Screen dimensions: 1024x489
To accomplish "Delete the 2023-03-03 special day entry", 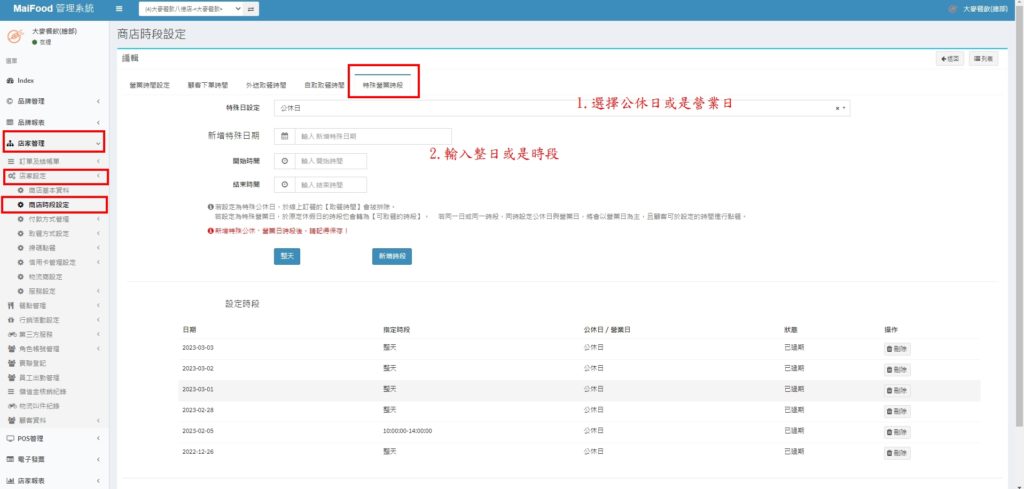I will click(x=897, y=348).
